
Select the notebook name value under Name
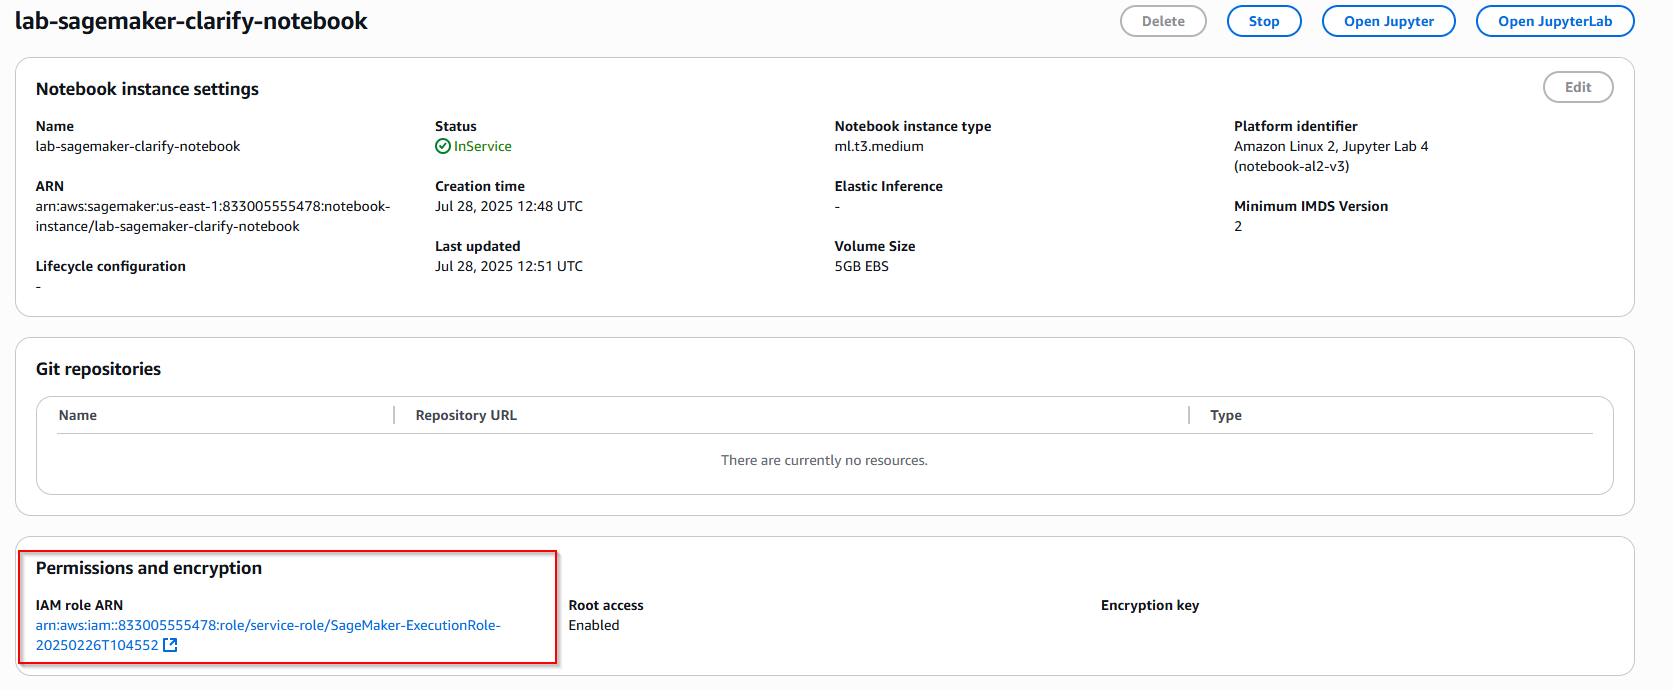138,146
